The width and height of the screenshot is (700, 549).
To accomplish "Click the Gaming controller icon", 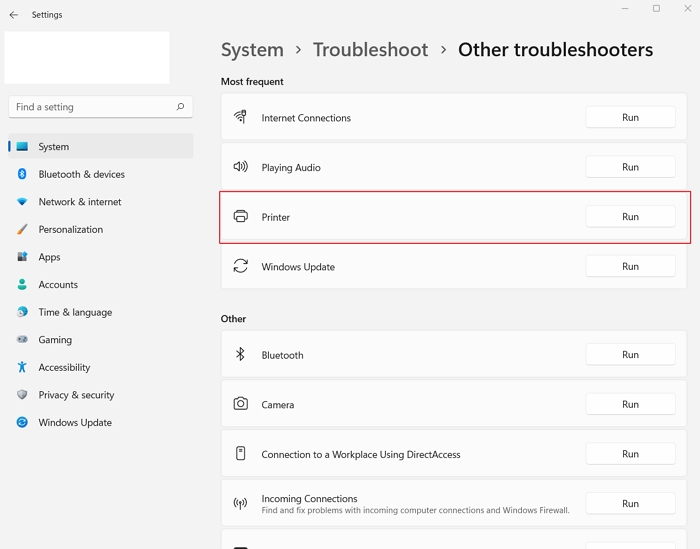I will click(22, 340).
